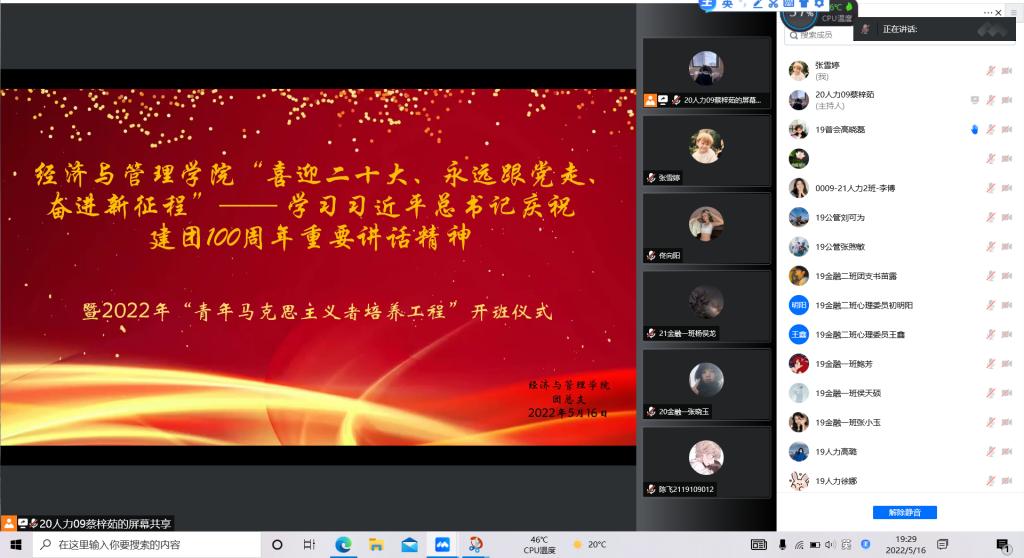
Task: Toggle microphone for 19公管刘可为
Action: point(990,217)
